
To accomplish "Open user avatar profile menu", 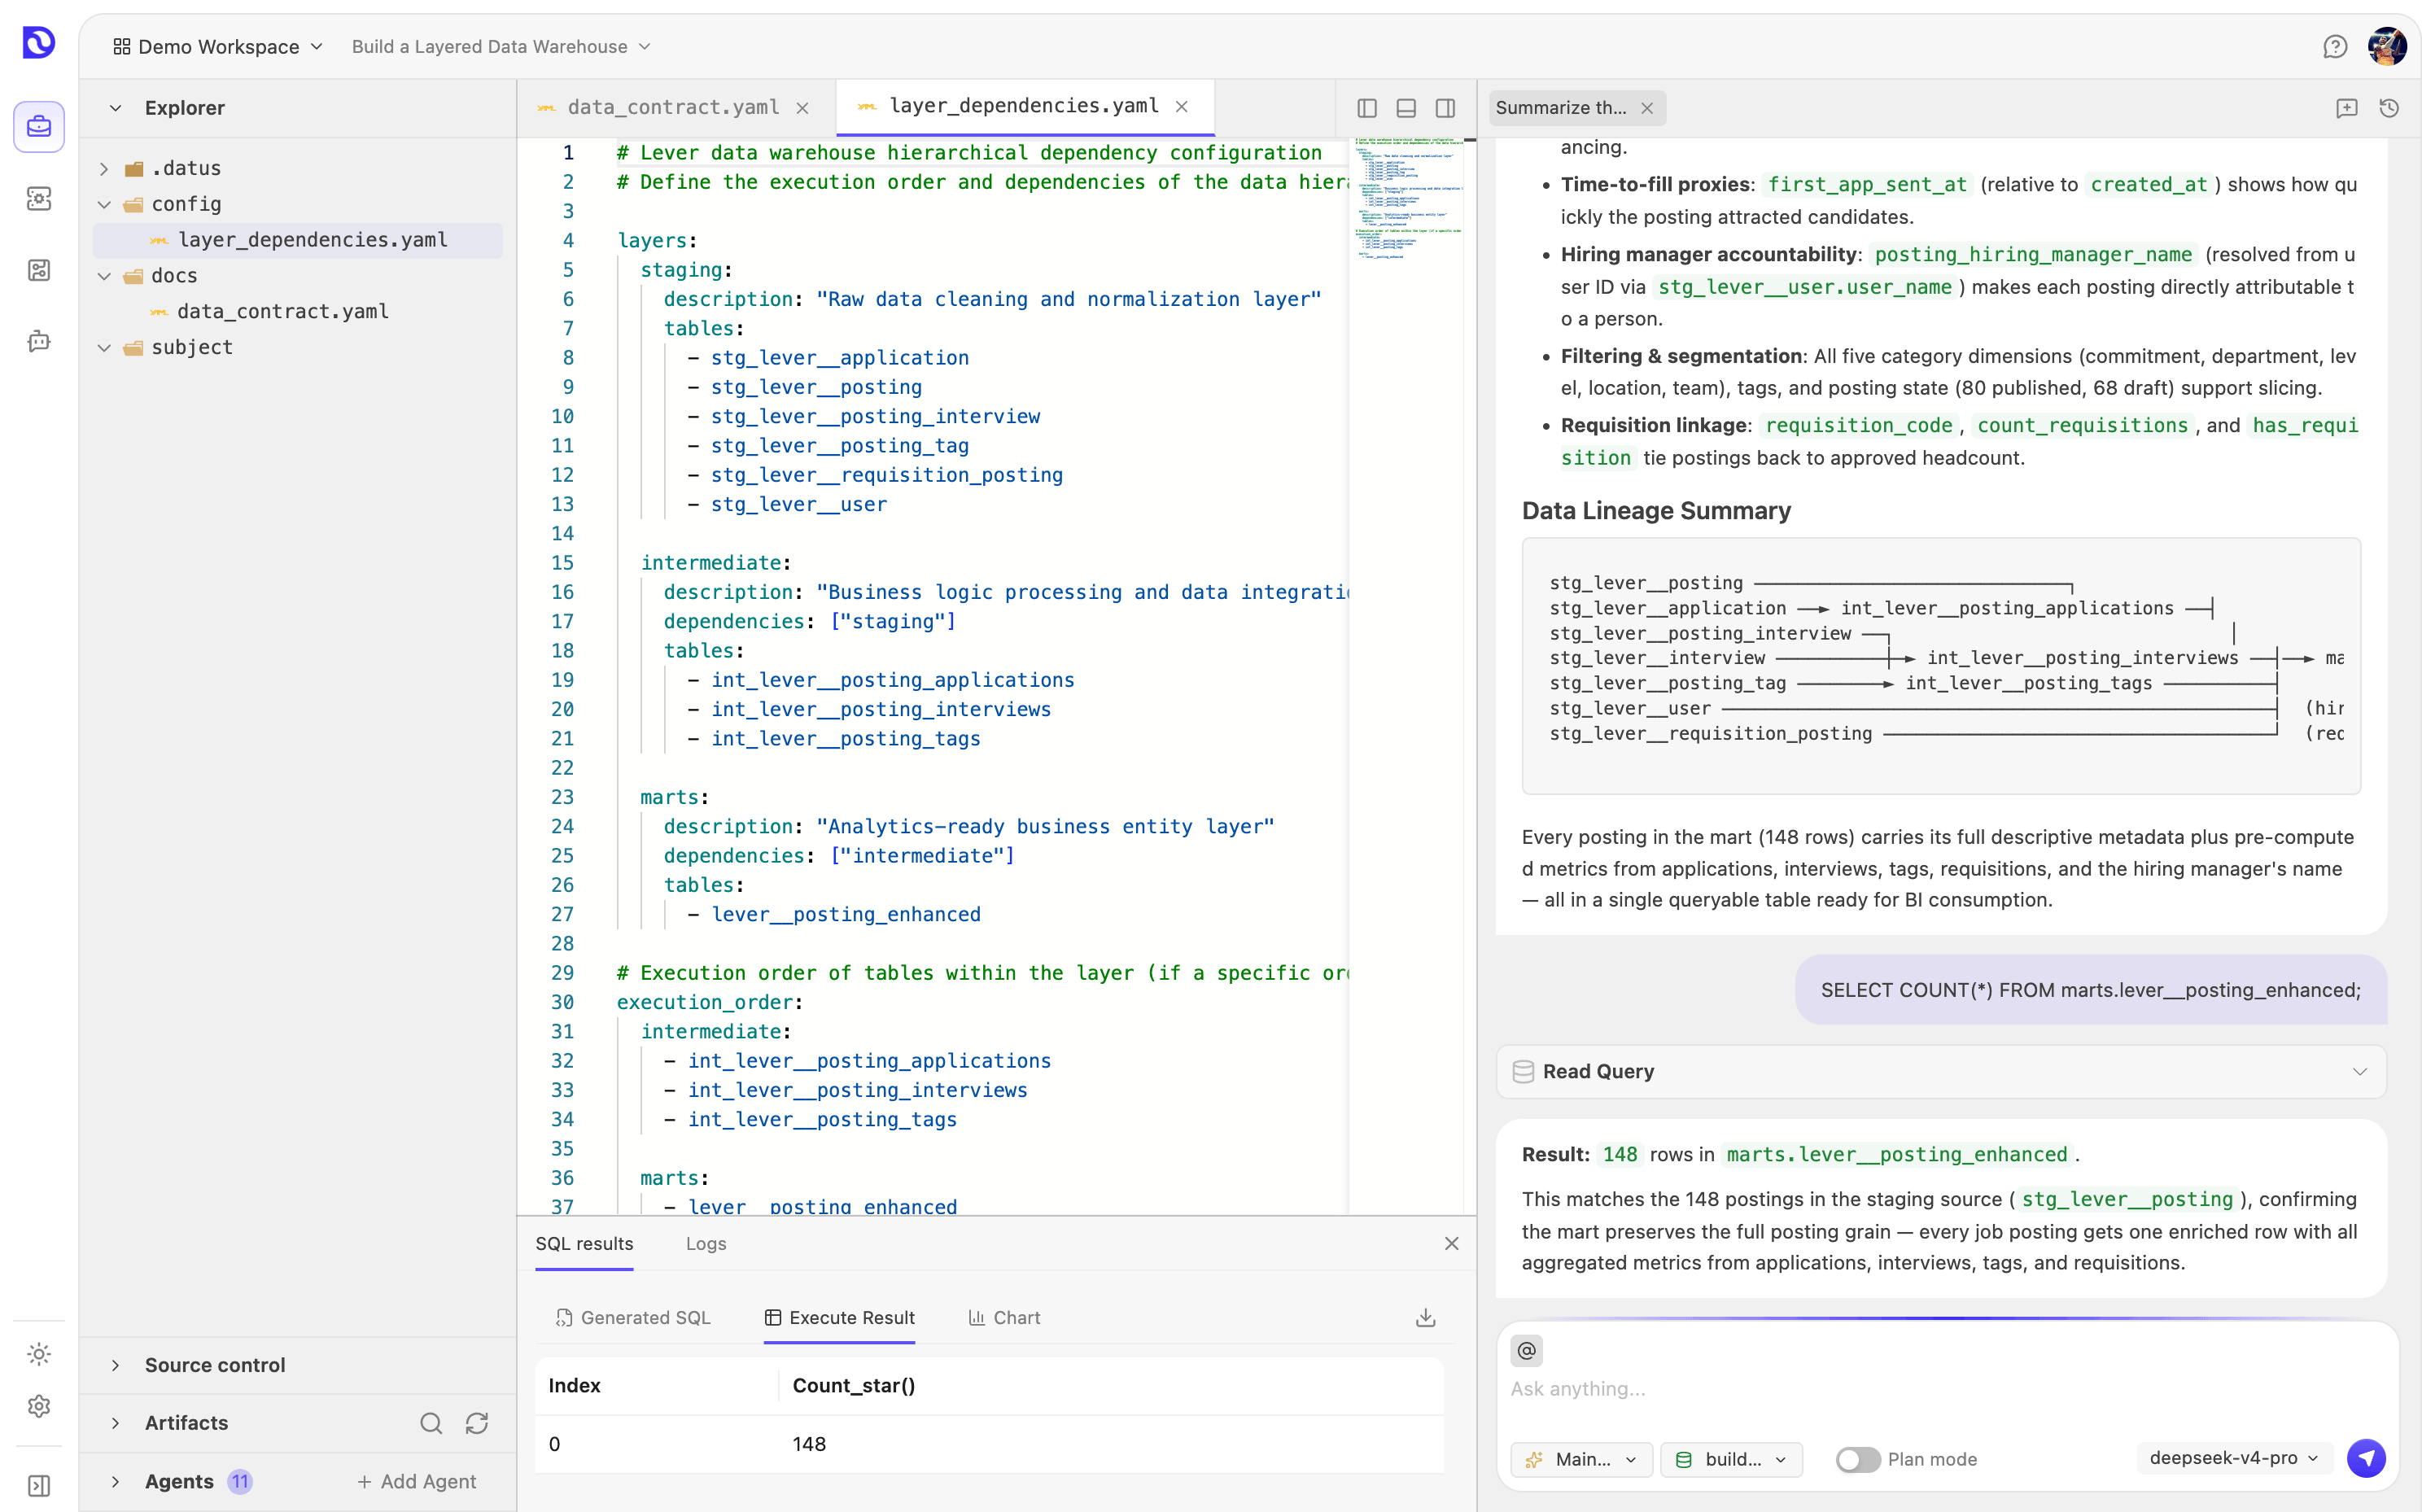I will [x=2387, y=47].
